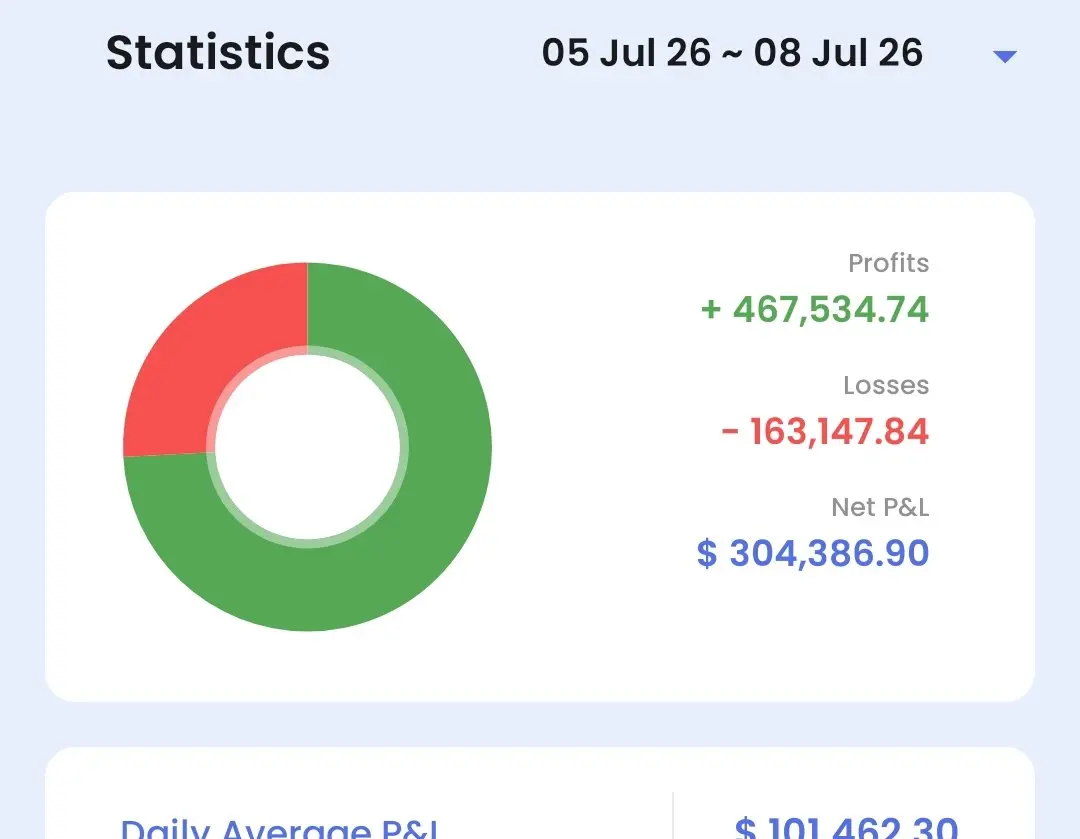This screenshot has width=1080, height=839.
Task: Tap the dollar sign before net P&L amount
Action: point(707,553)
